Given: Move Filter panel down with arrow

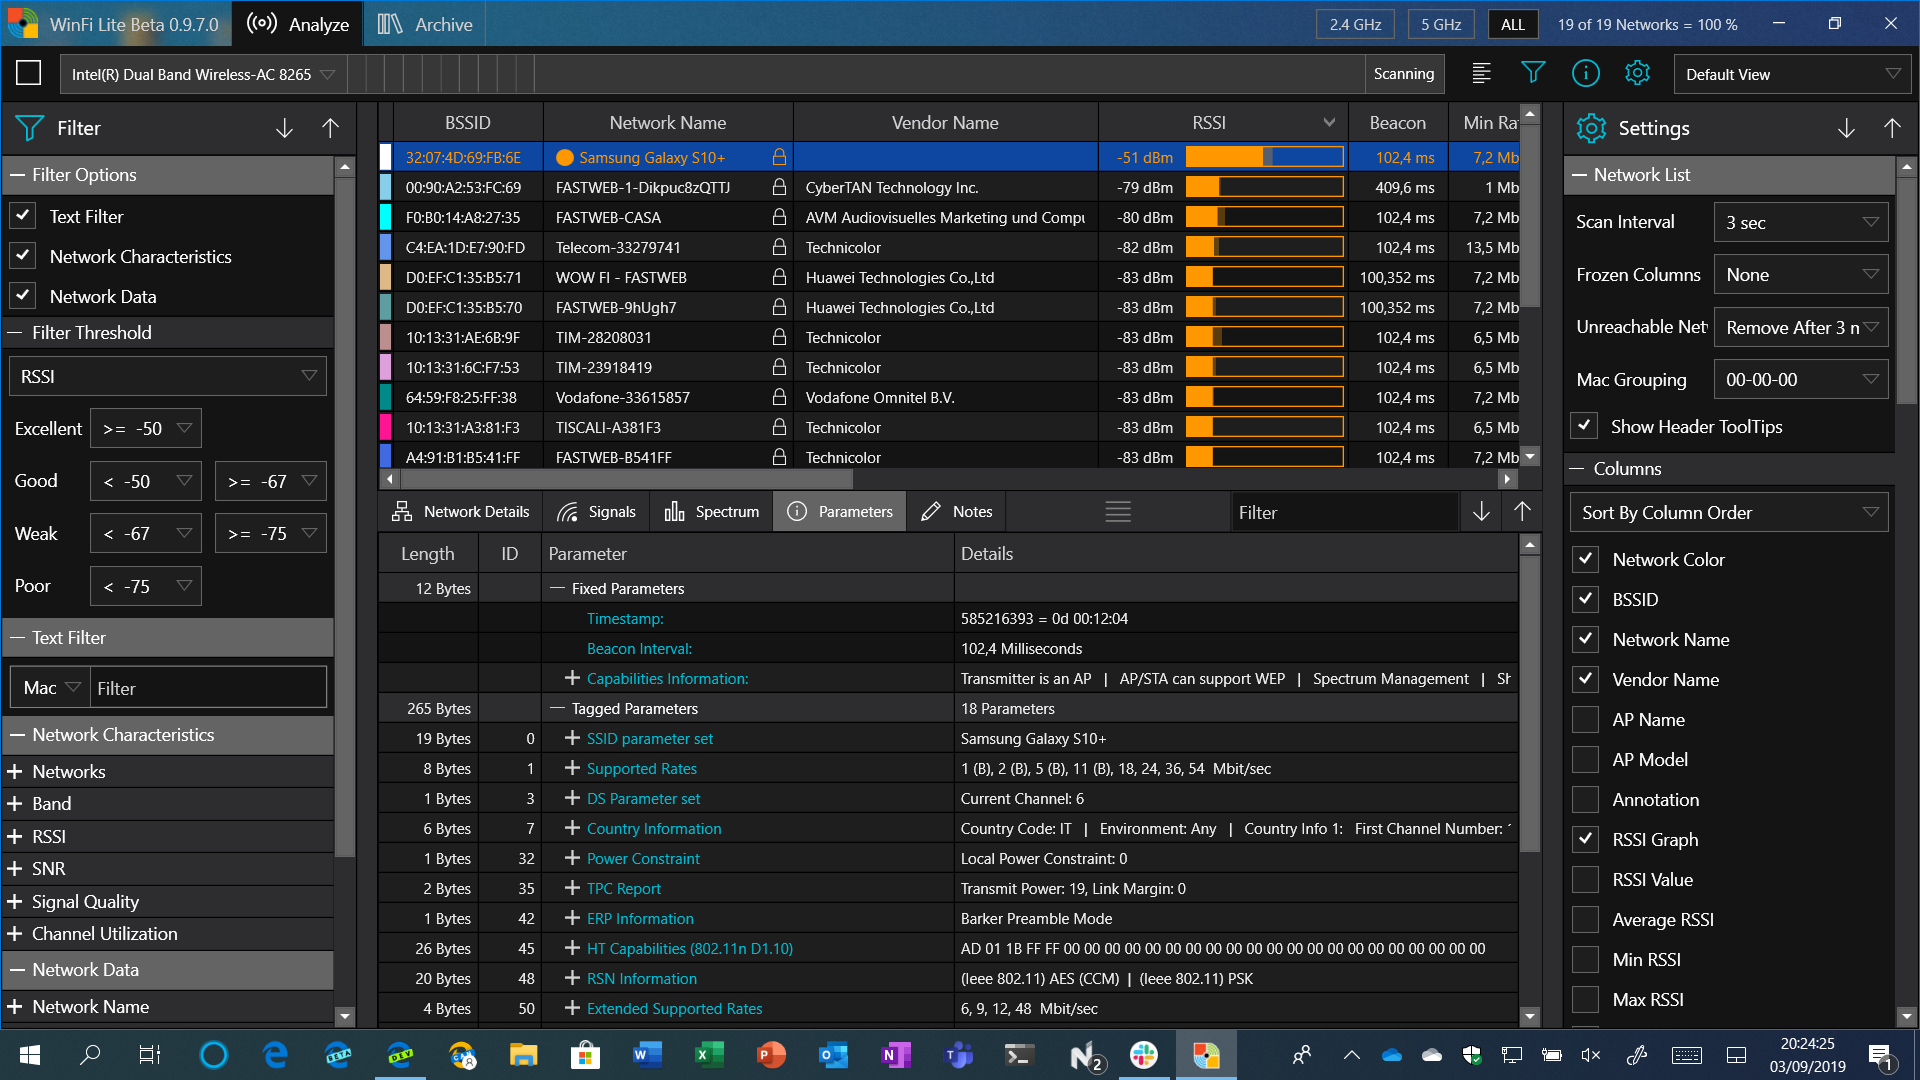Looking at the screenshot, I should tap(284, 128).
